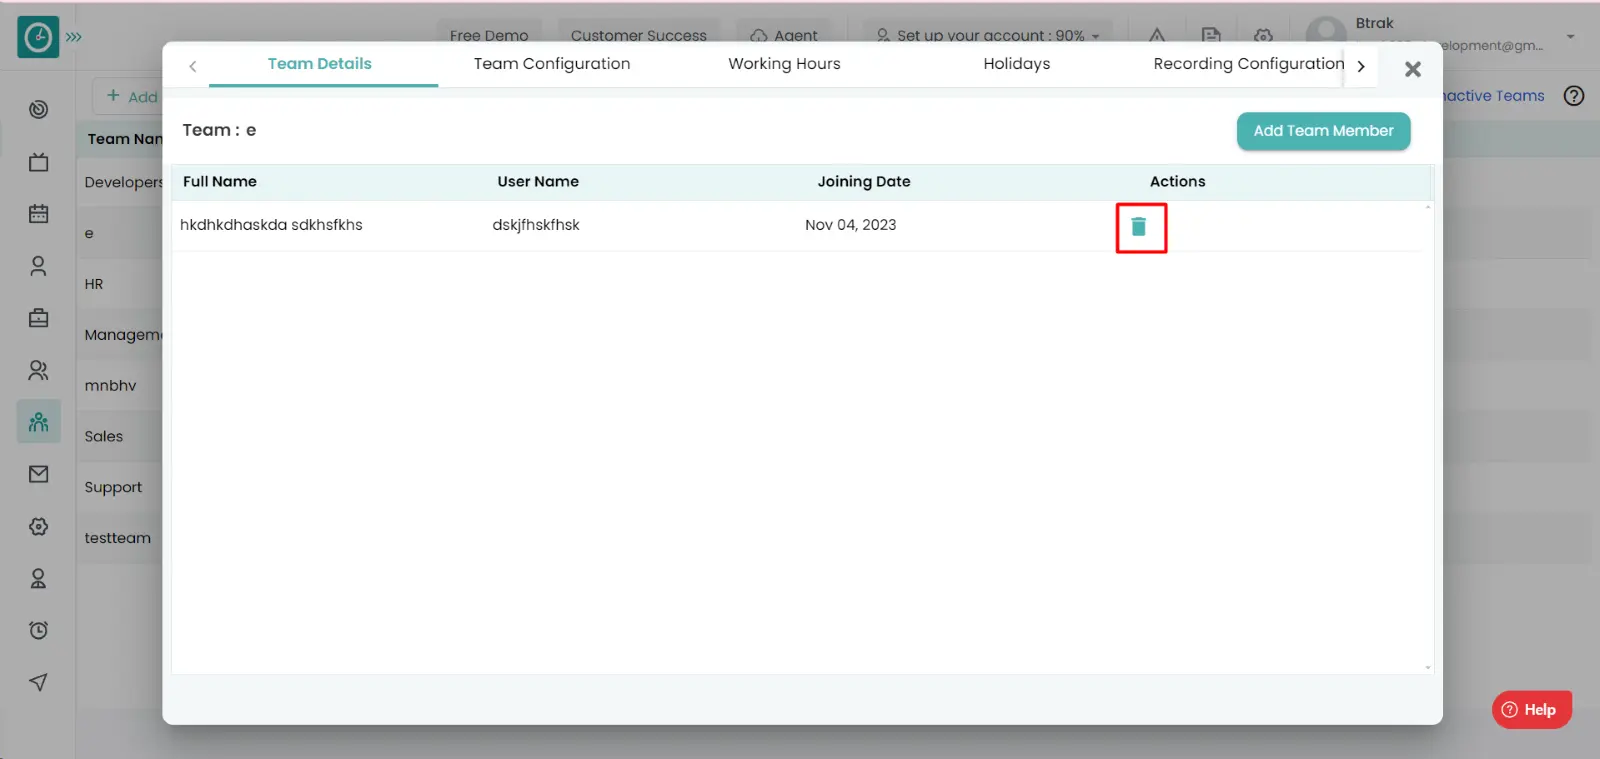Select the Developers team row
Viewport: 1600px width, 759px height.
[x=122, y=182]
